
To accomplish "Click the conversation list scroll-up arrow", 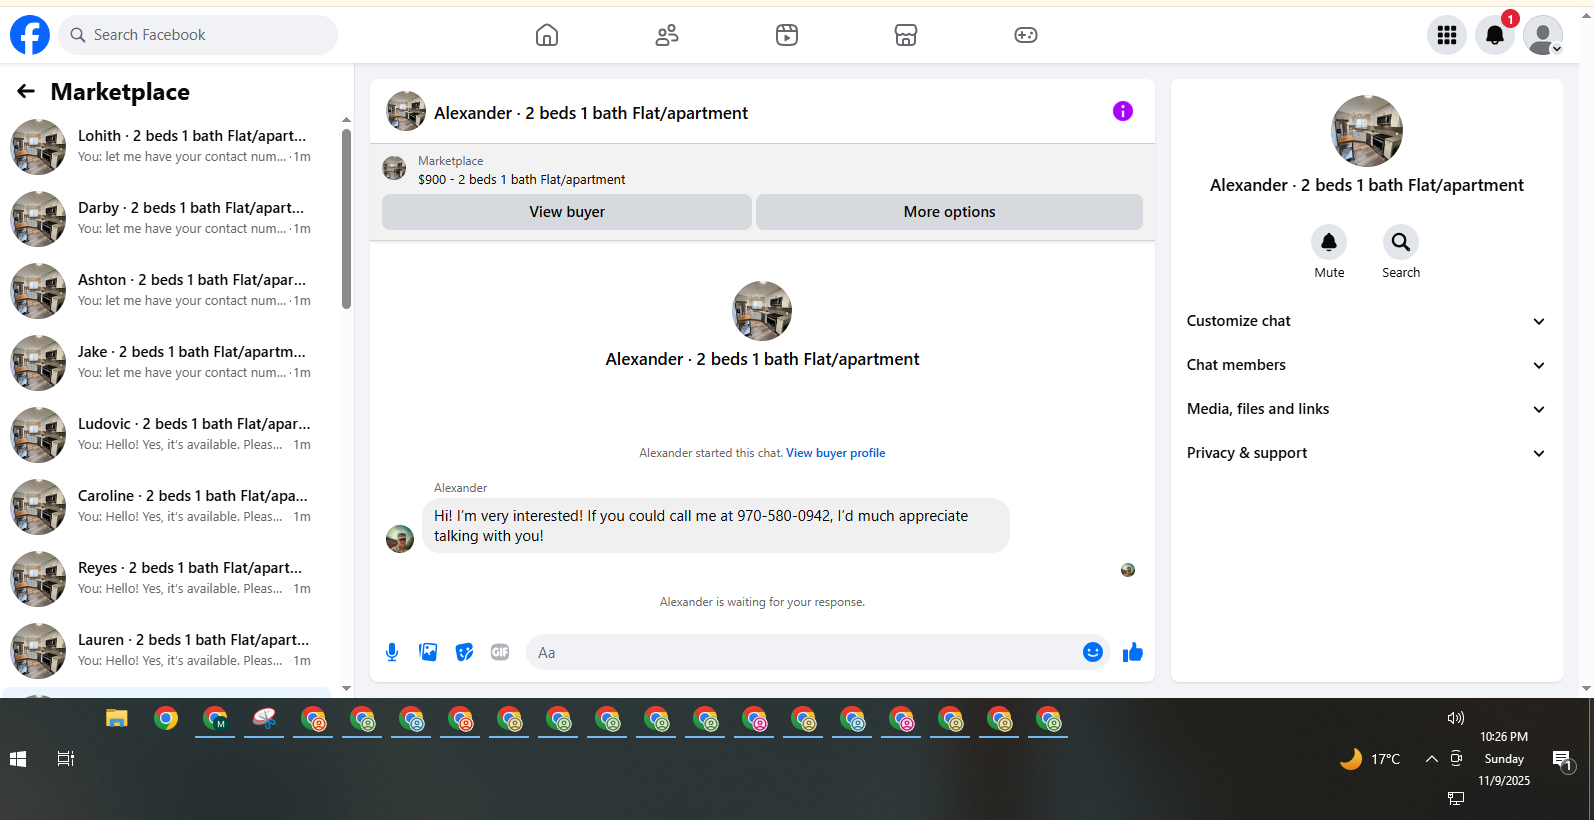I will coord(346,120).
